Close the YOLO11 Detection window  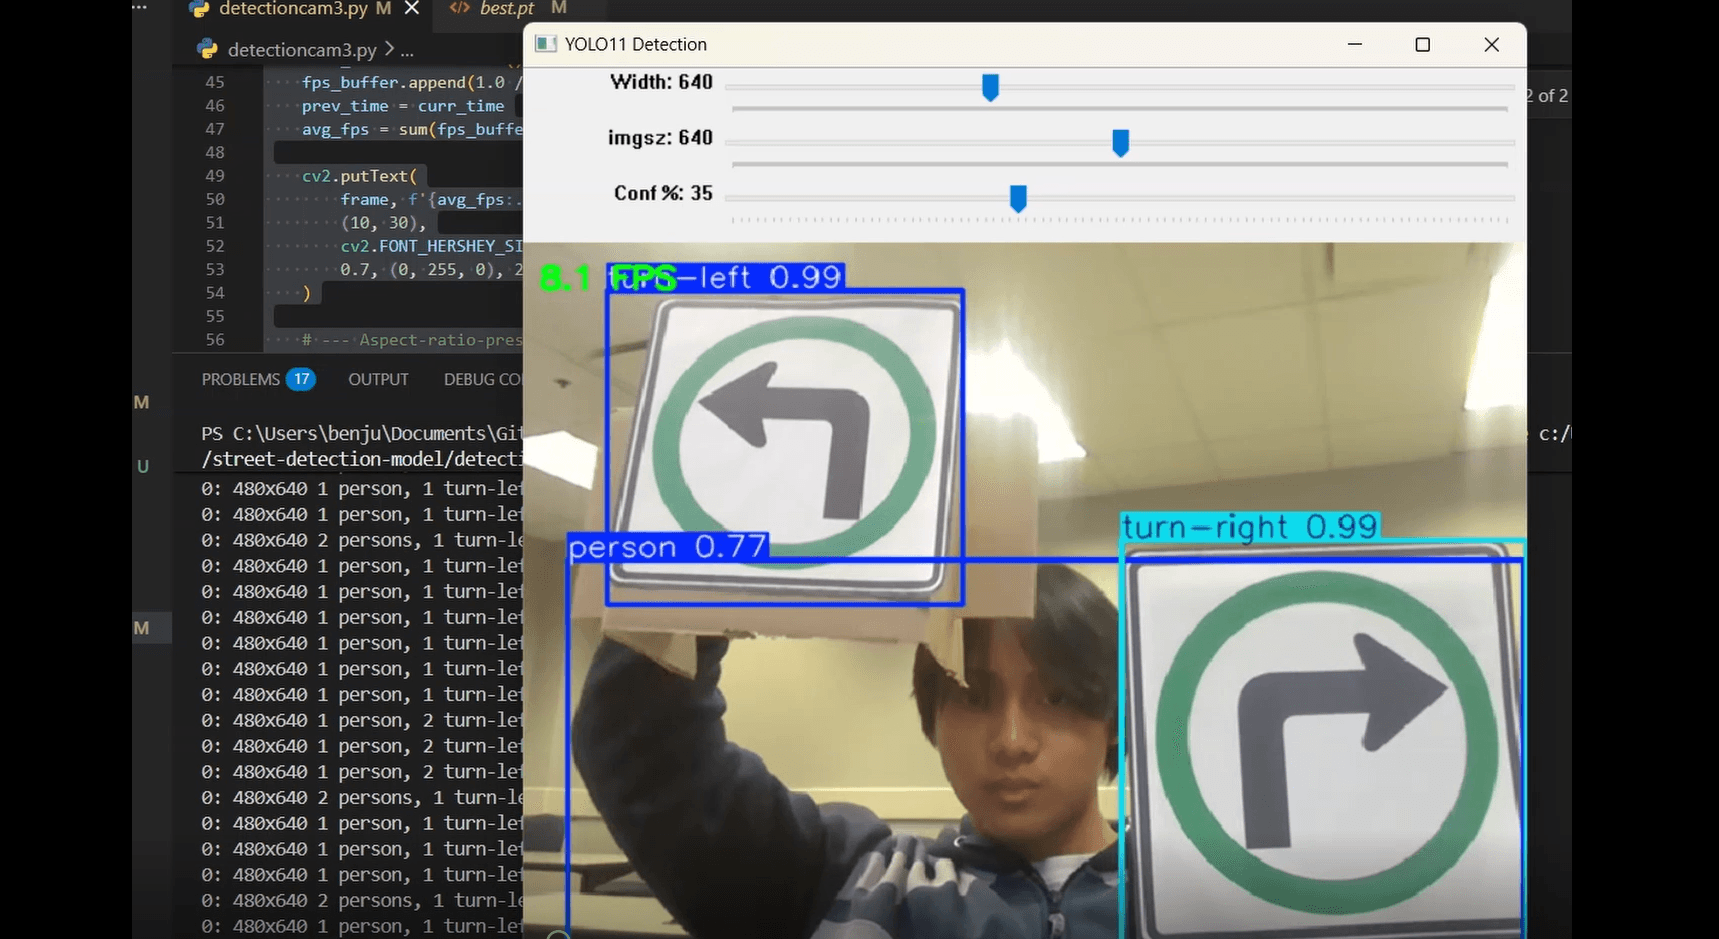pos(1491,44)
